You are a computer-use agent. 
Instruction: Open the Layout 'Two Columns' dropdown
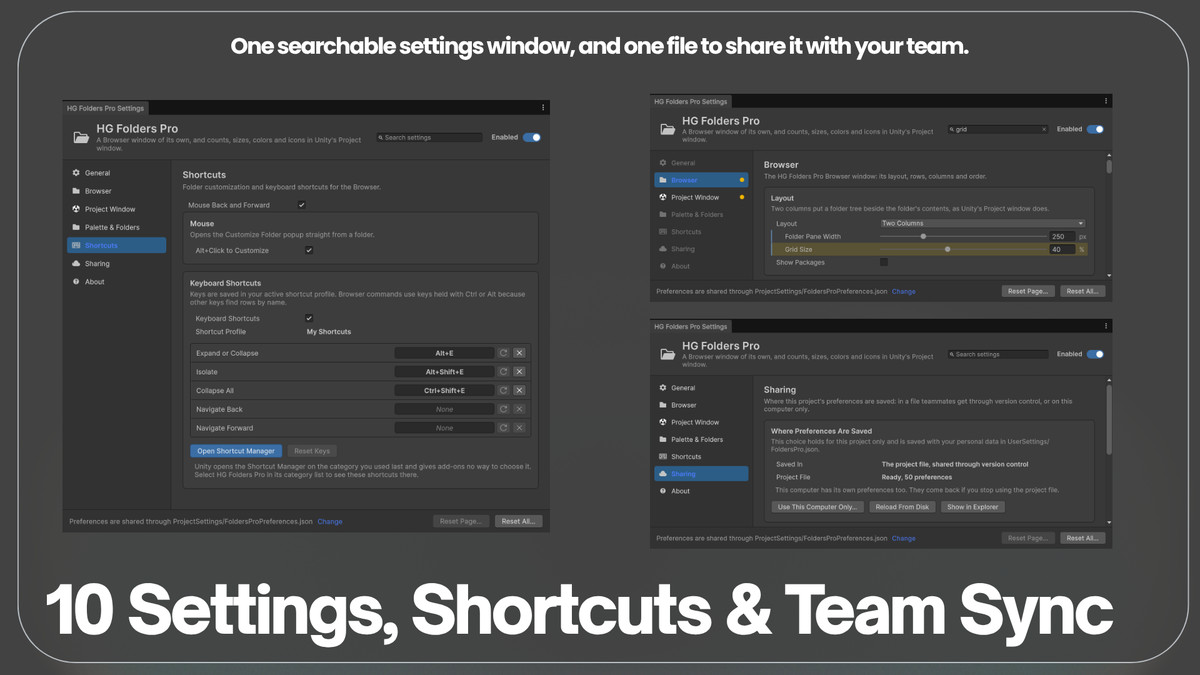pos(982,223)
